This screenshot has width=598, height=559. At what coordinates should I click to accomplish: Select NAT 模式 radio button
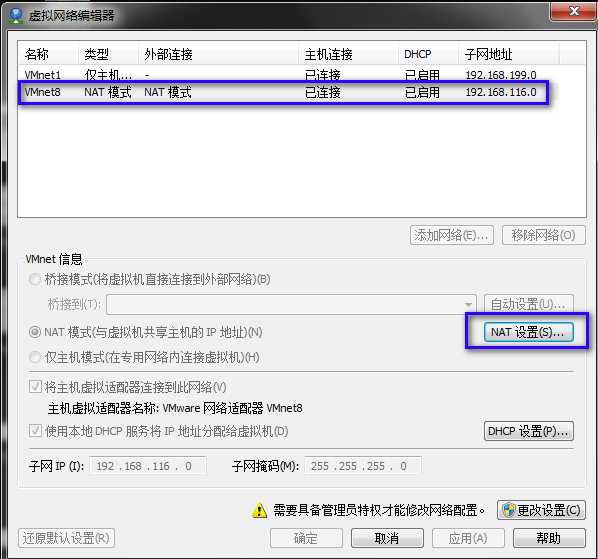pos(35,332)
